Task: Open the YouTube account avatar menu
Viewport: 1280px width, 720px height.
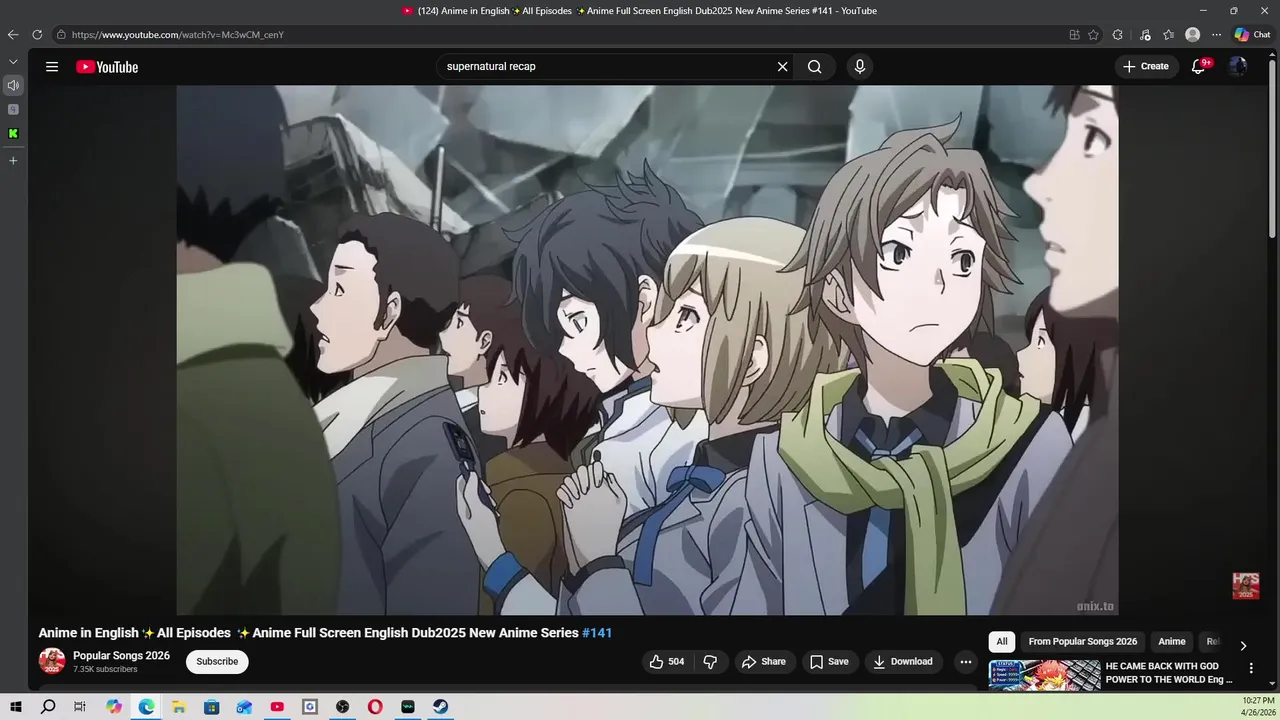Action: click(x=1238, y=67)
